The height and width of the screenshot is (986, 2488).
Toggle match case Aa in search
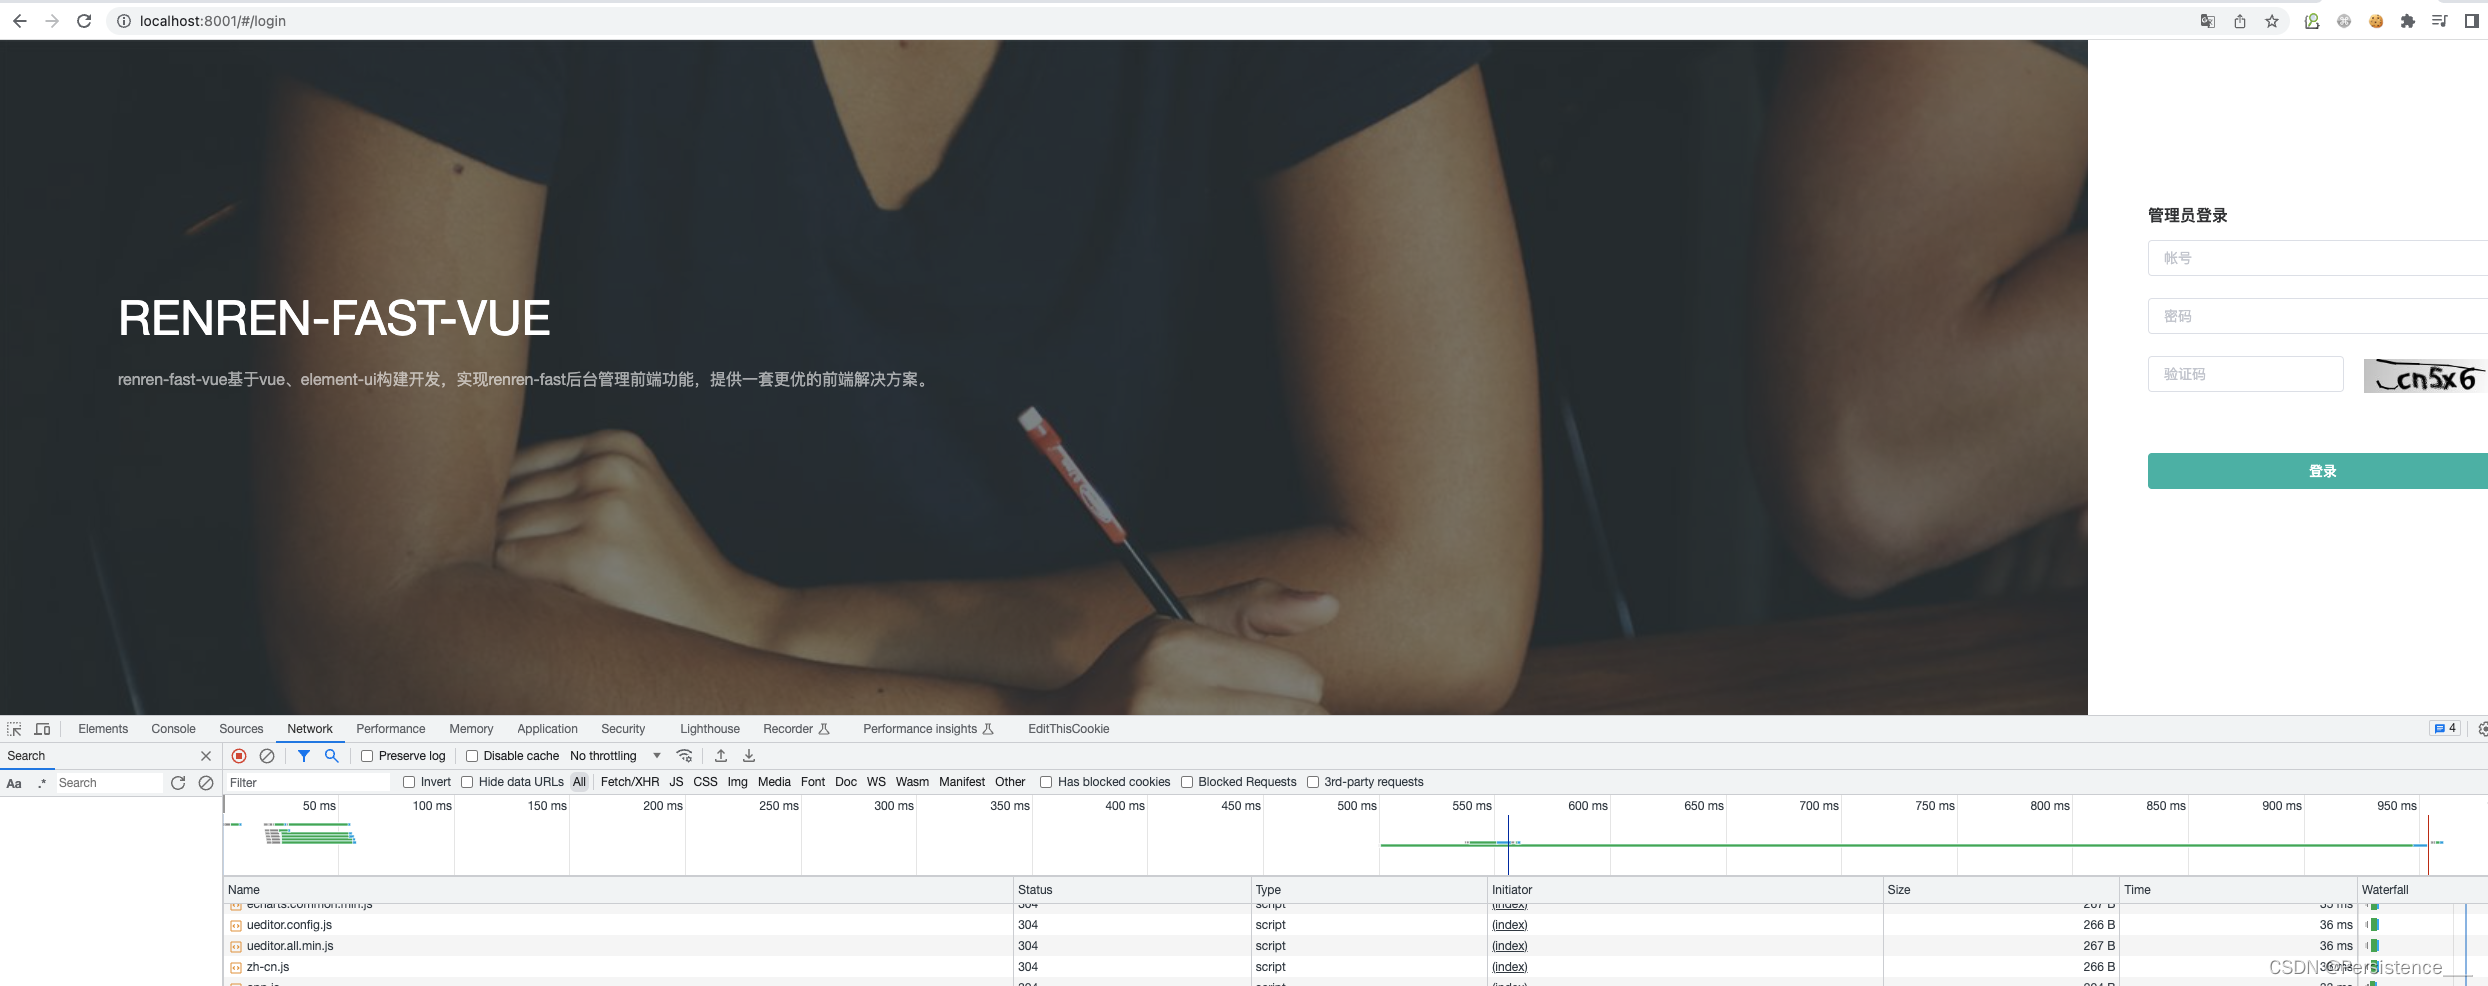tap(14, 783)
